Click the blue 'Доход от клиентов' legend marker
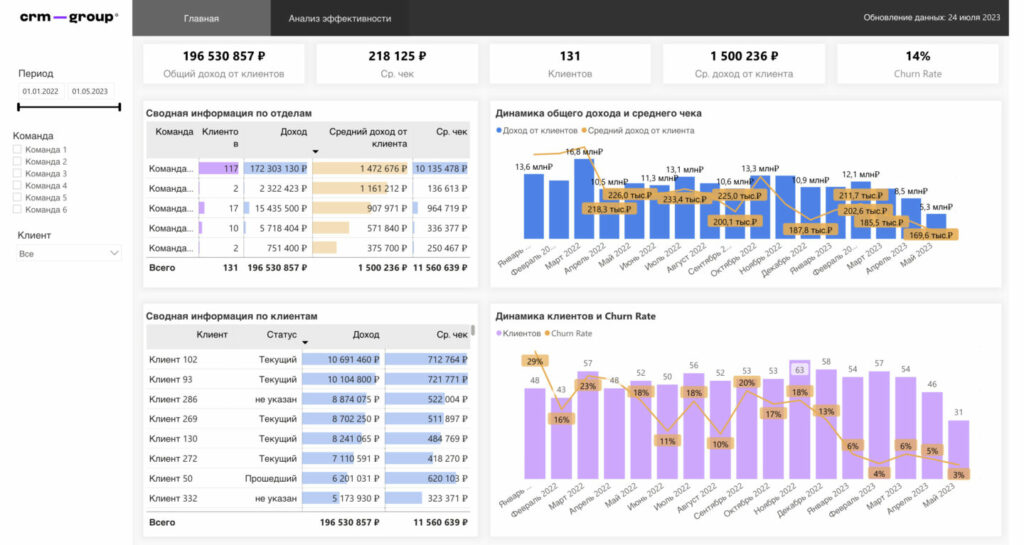1024x545 pixels. click(499, 131)
